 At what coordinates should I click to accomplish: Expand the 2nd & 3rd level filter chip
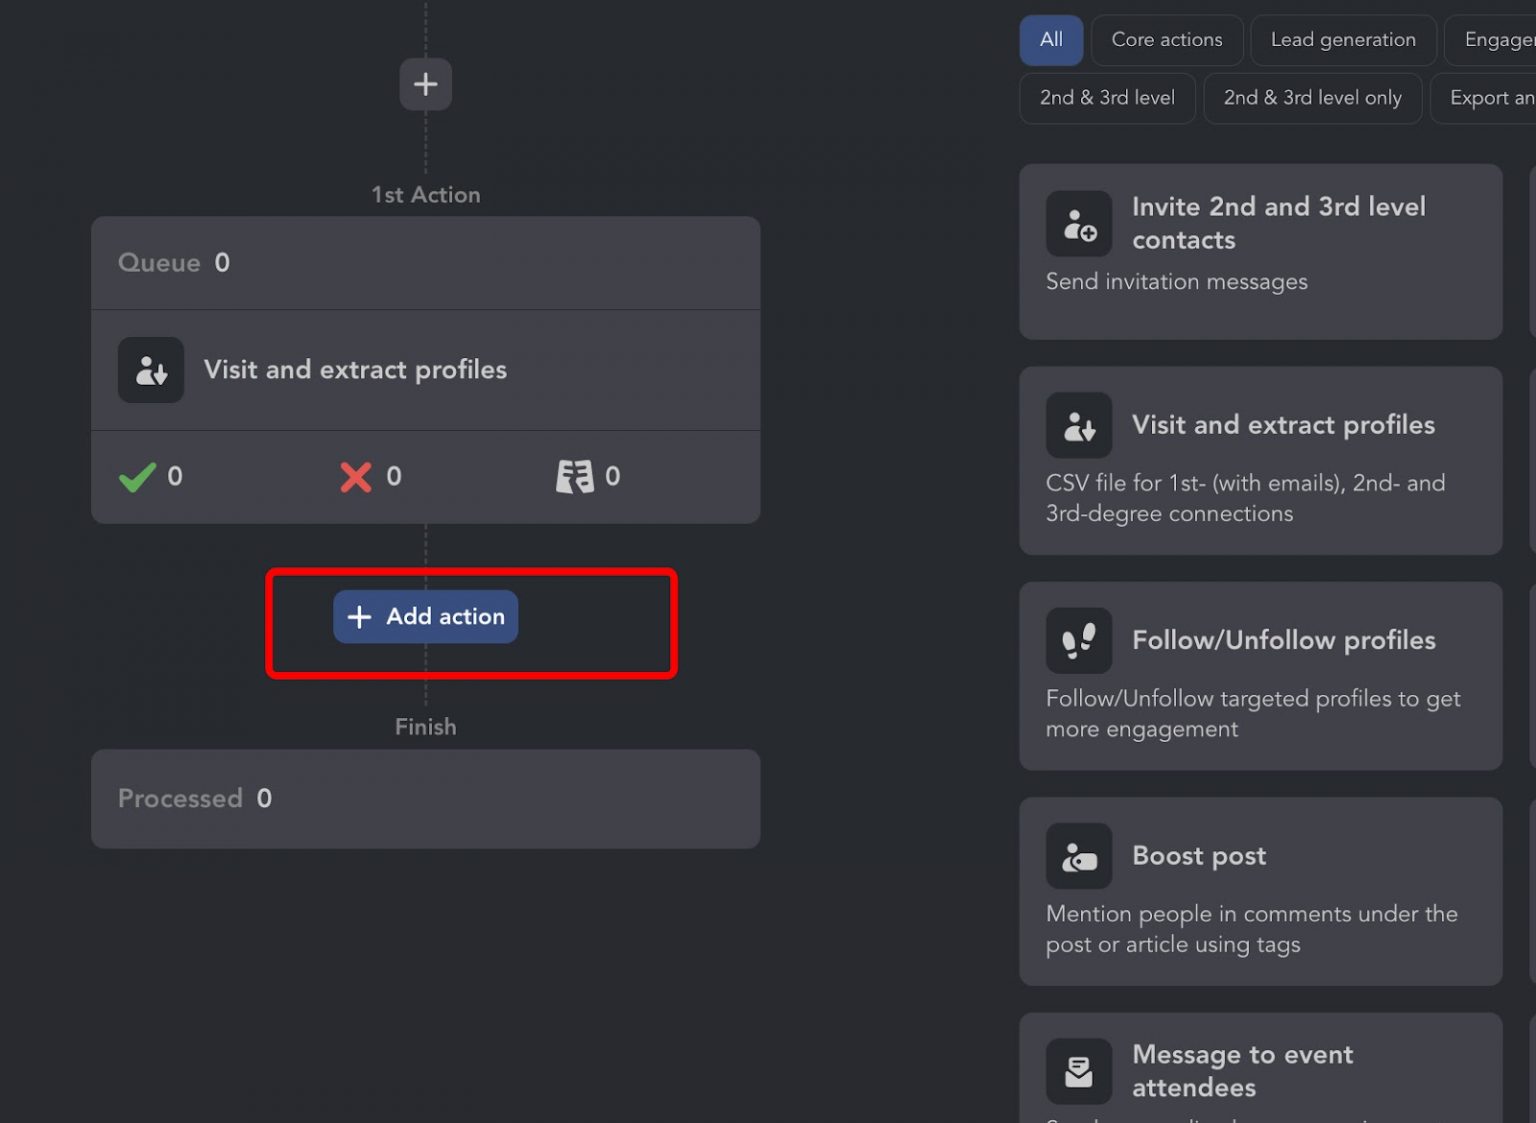1106,98
